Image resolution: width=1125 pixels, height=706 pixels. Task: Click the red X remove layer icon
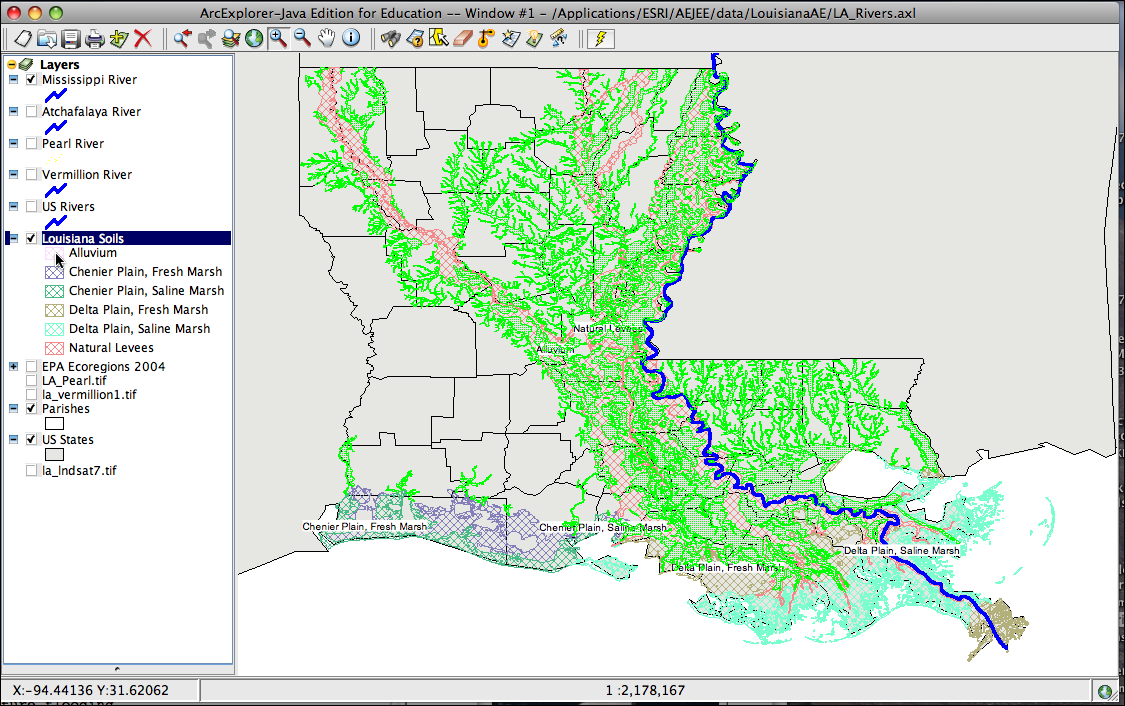(143, 39)
